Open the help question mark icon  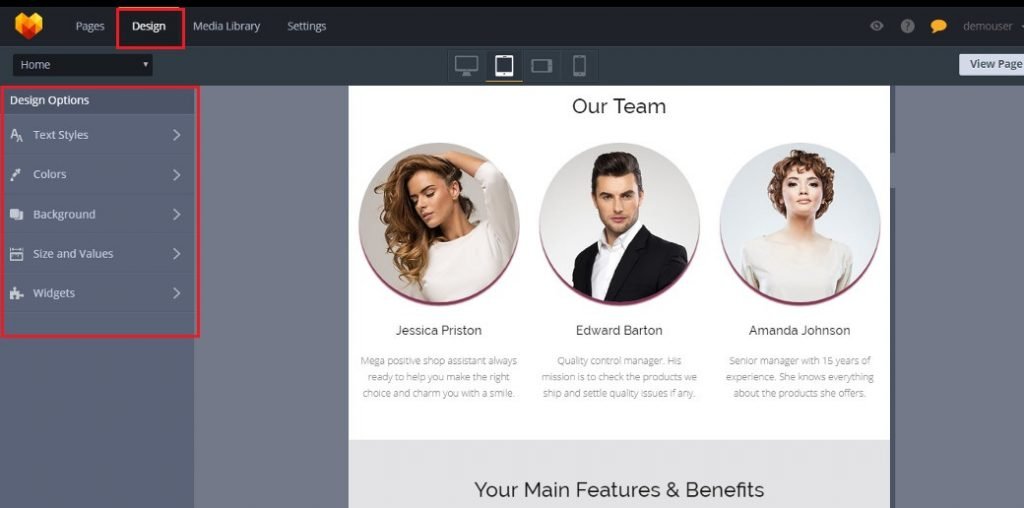(908, 26)
